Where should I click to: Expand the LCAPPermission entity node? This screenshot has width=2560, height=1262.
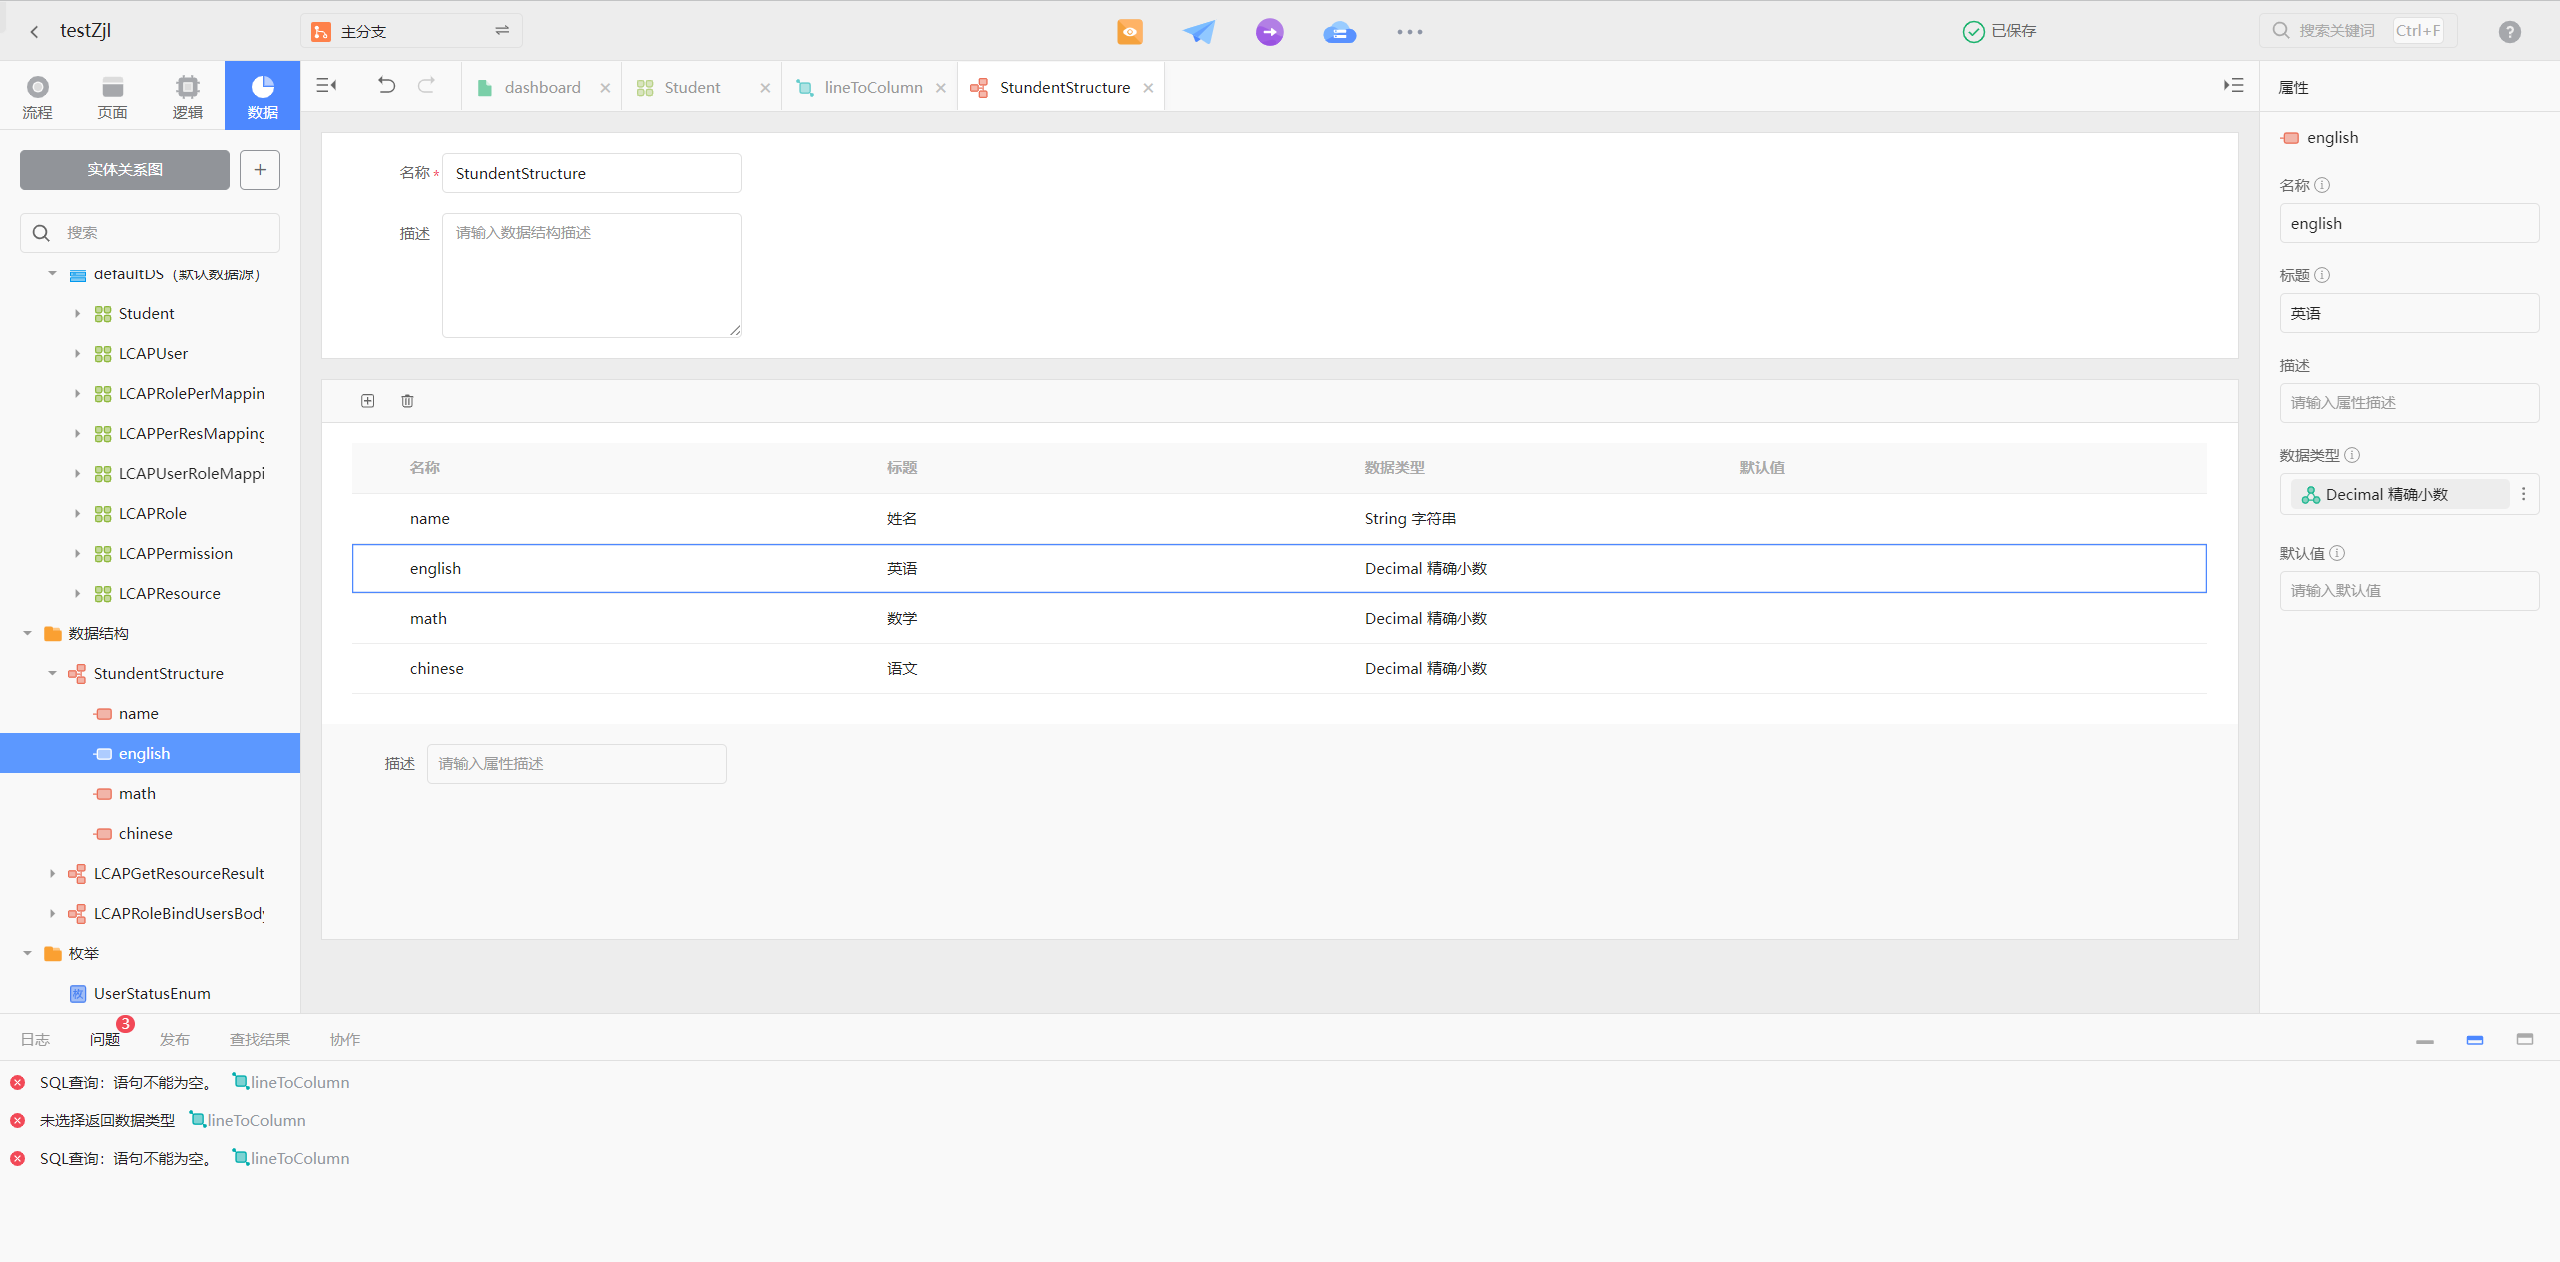point(77,554)
